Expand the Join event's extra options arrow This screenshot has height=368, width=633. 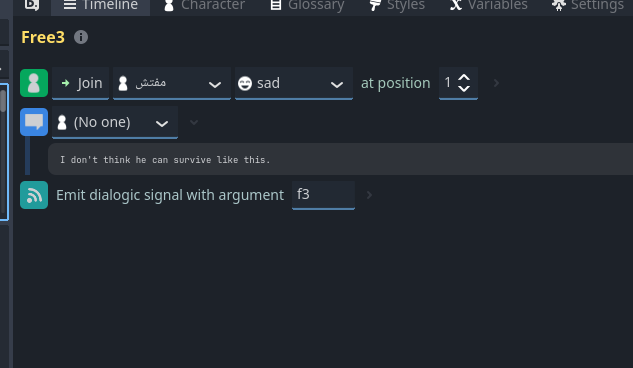click(x=496, y=83)
